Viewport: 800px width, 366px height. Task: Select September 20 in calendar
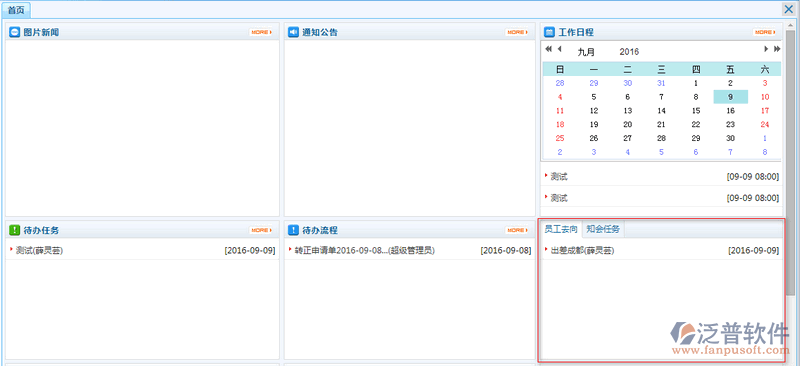[628, 124]
